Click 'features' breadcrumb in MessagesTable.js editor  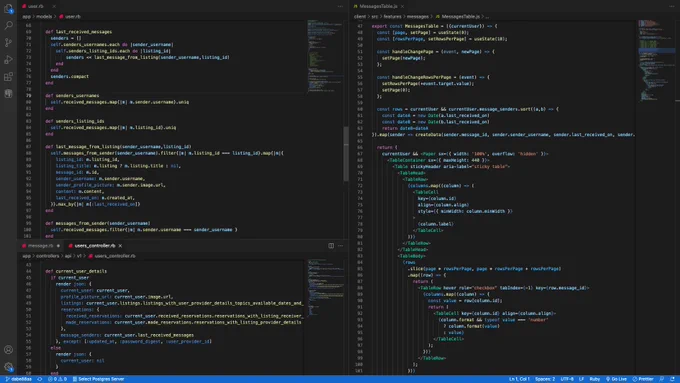tap(392, 16)
